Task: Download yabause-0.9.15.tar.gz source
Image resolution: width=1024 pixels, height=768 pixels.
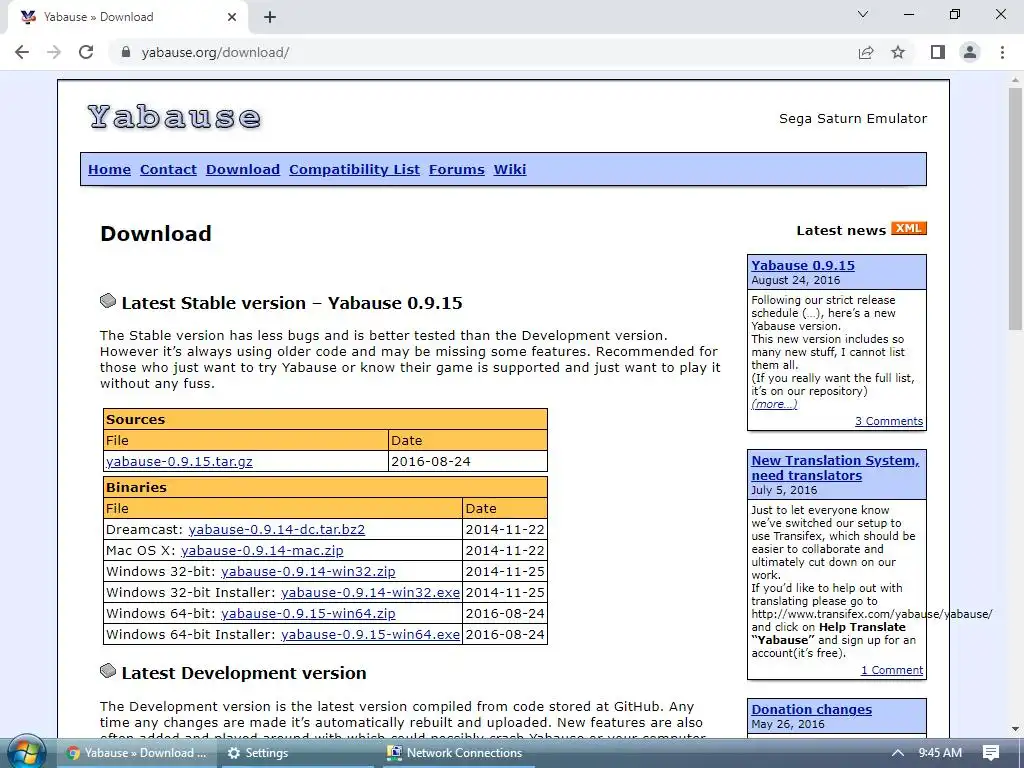Action: 179,461
